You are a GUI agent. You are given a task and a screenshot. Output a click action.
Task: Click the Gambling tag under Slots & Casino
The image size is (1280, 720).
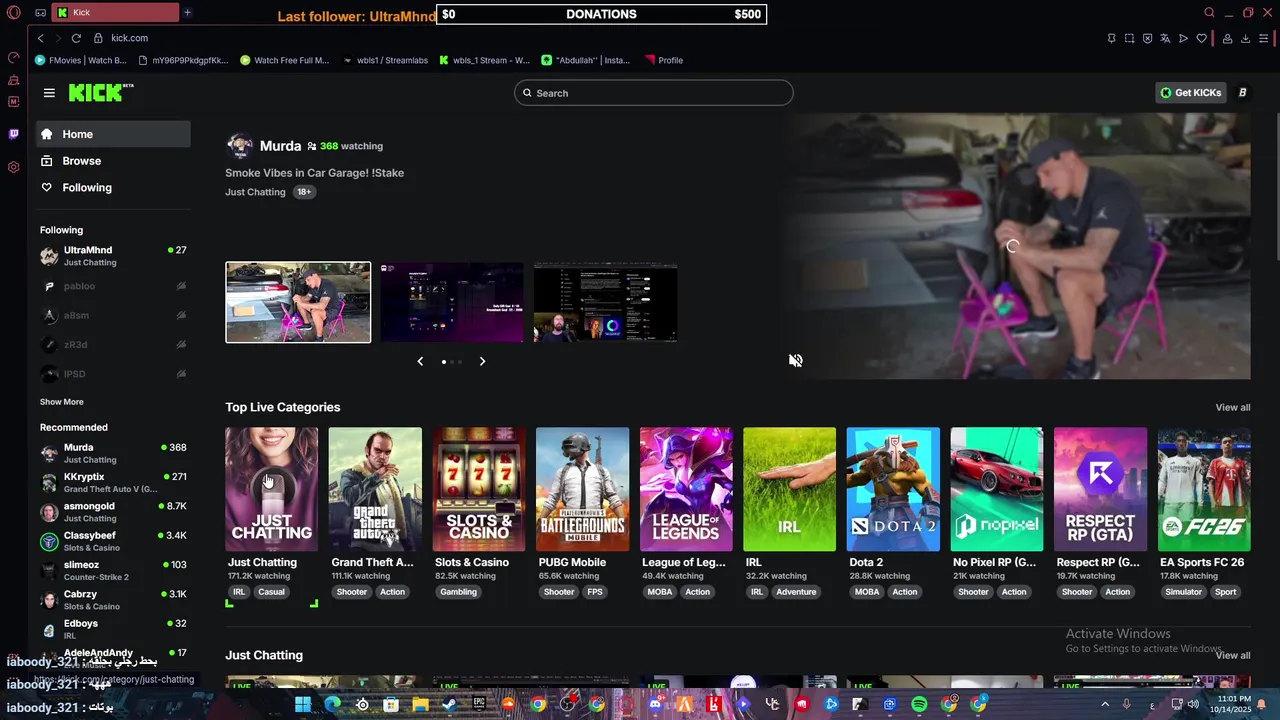459,592
